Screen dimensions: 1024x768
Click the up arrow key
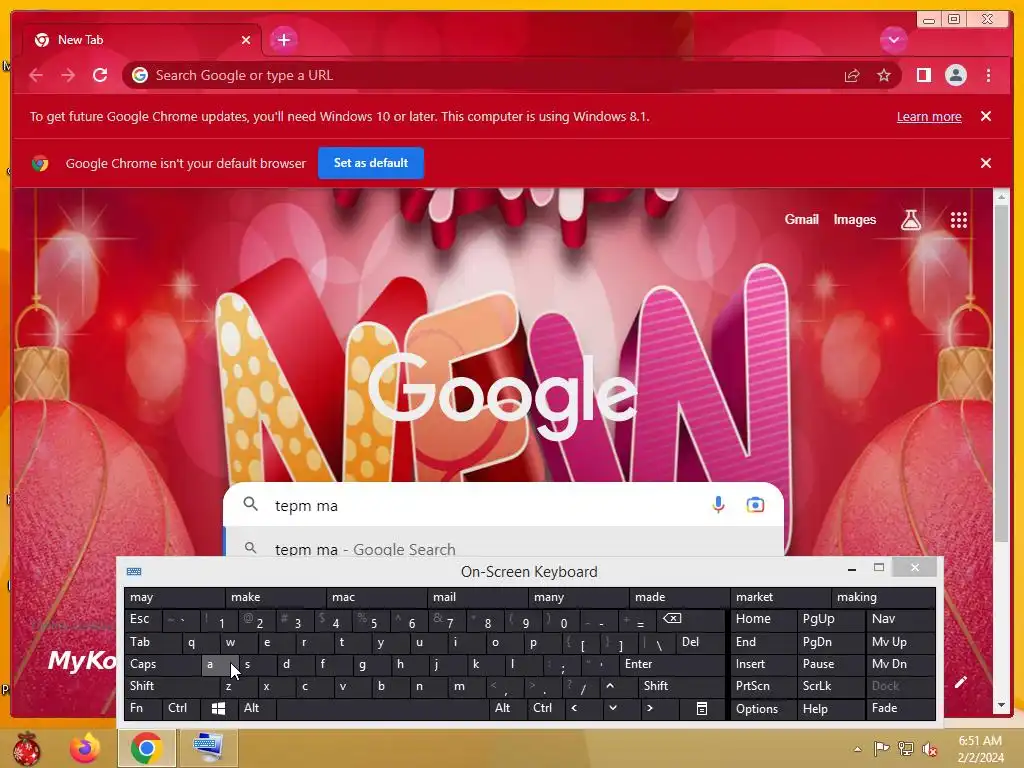click(x=610, y=686)
